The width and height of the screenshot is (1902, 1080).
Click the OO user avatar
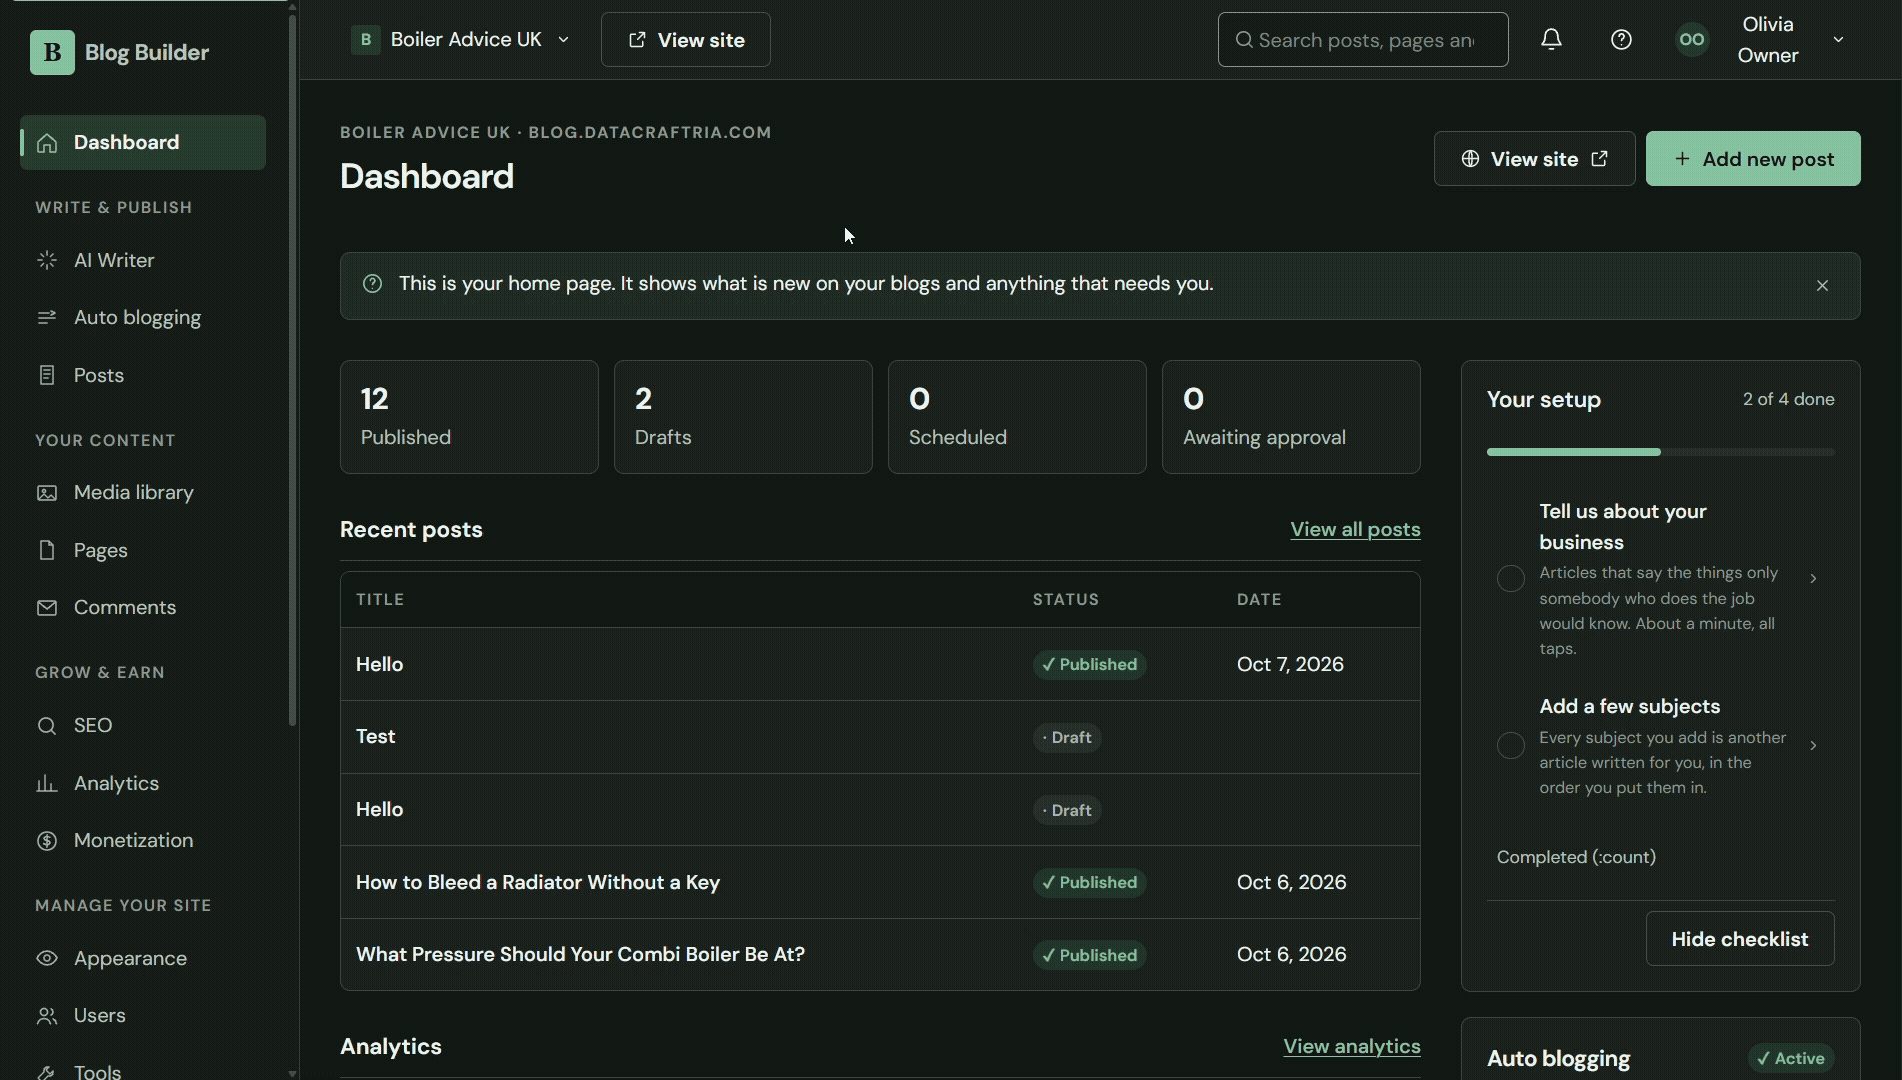point(1692,40)
